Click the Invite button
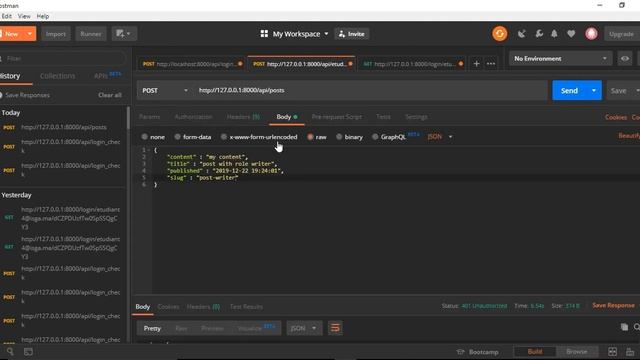 [x=351, y=34]
